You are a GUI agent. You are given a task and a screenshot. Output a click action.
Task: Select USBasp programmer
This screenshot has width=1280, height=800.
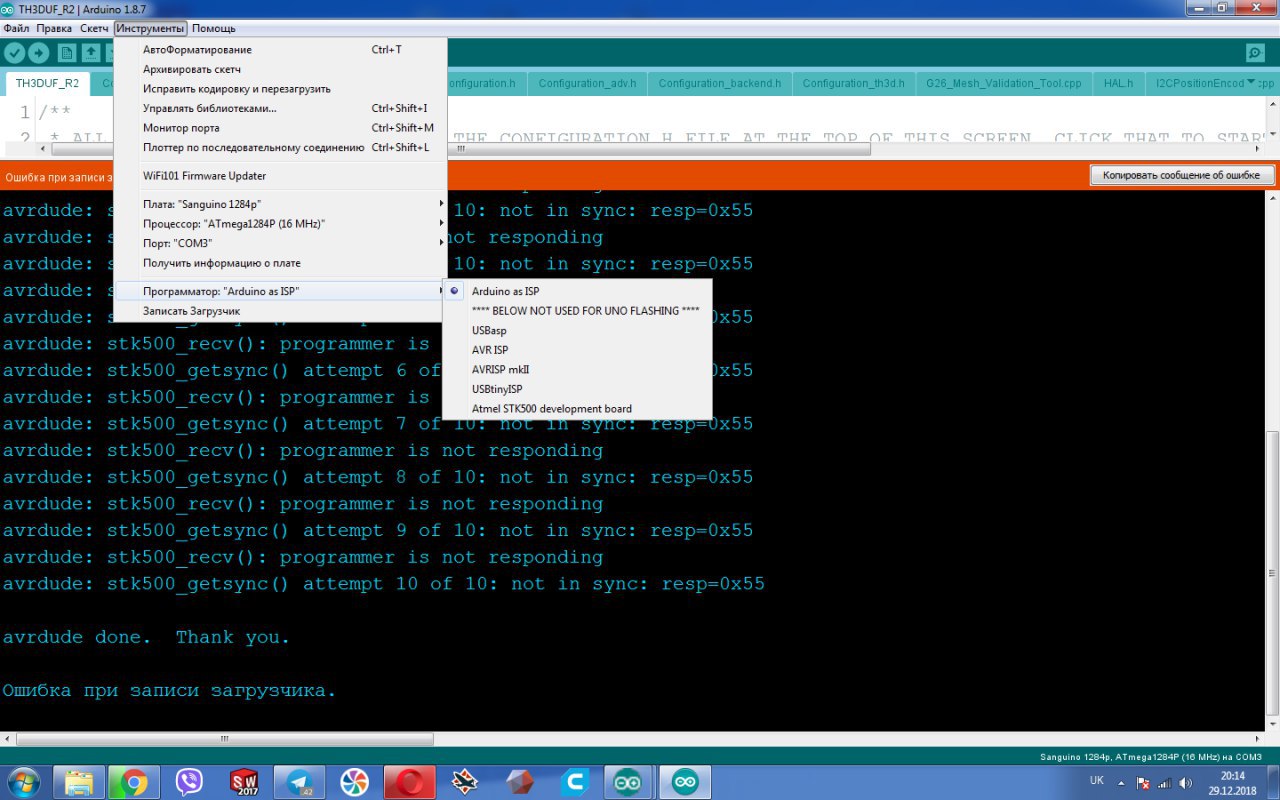point(577,330)
